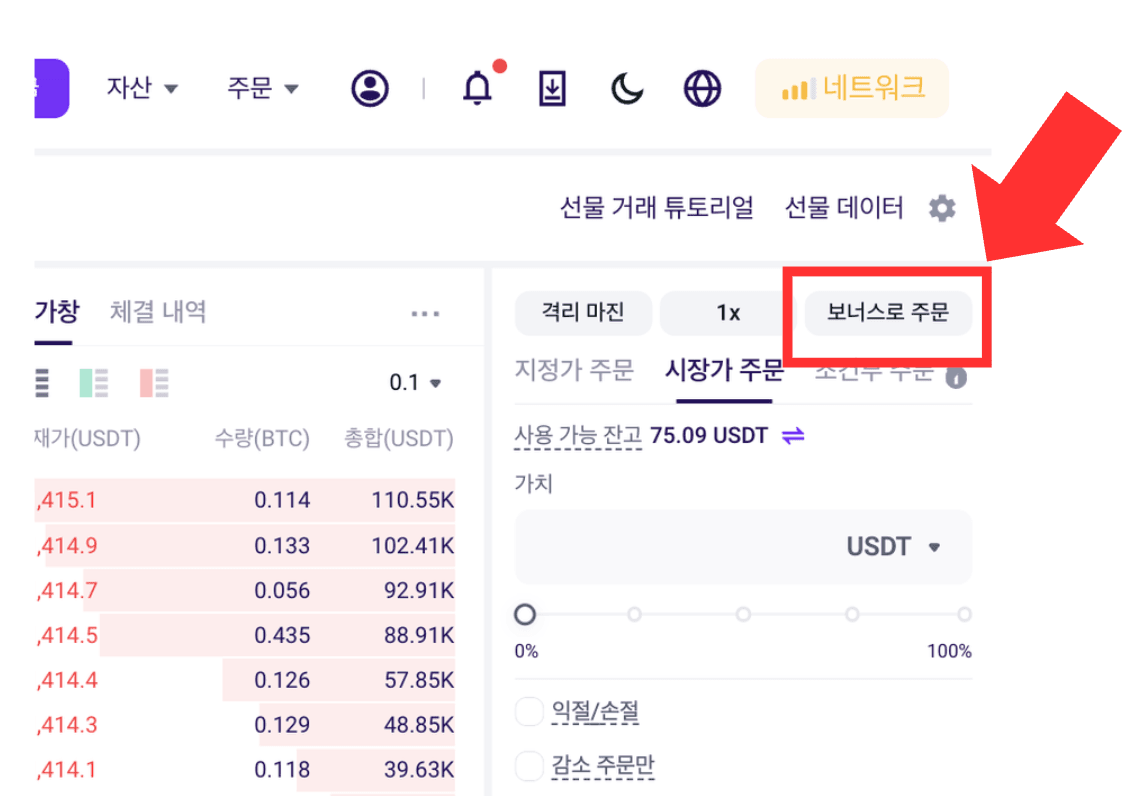Select the ,414.5 price row
1144x796 pixels.
point(244,635)
